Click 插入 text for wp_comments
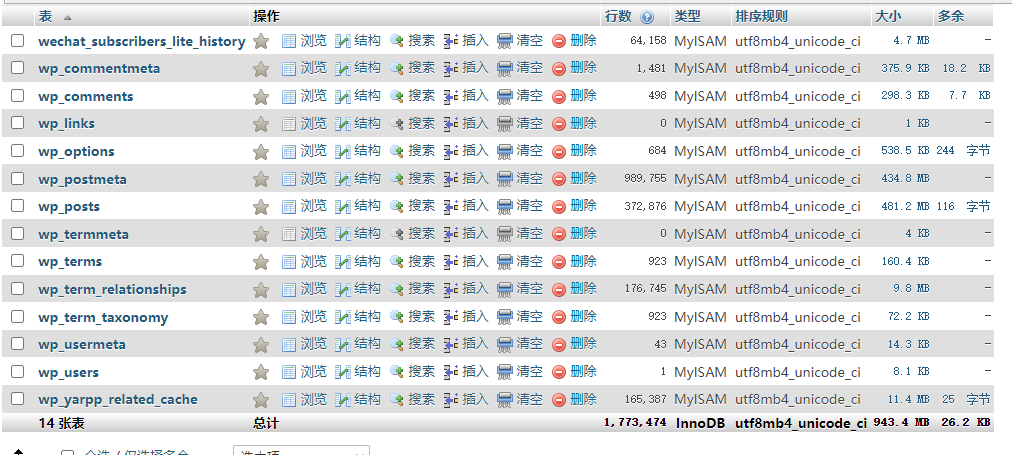 coord(476,96)
